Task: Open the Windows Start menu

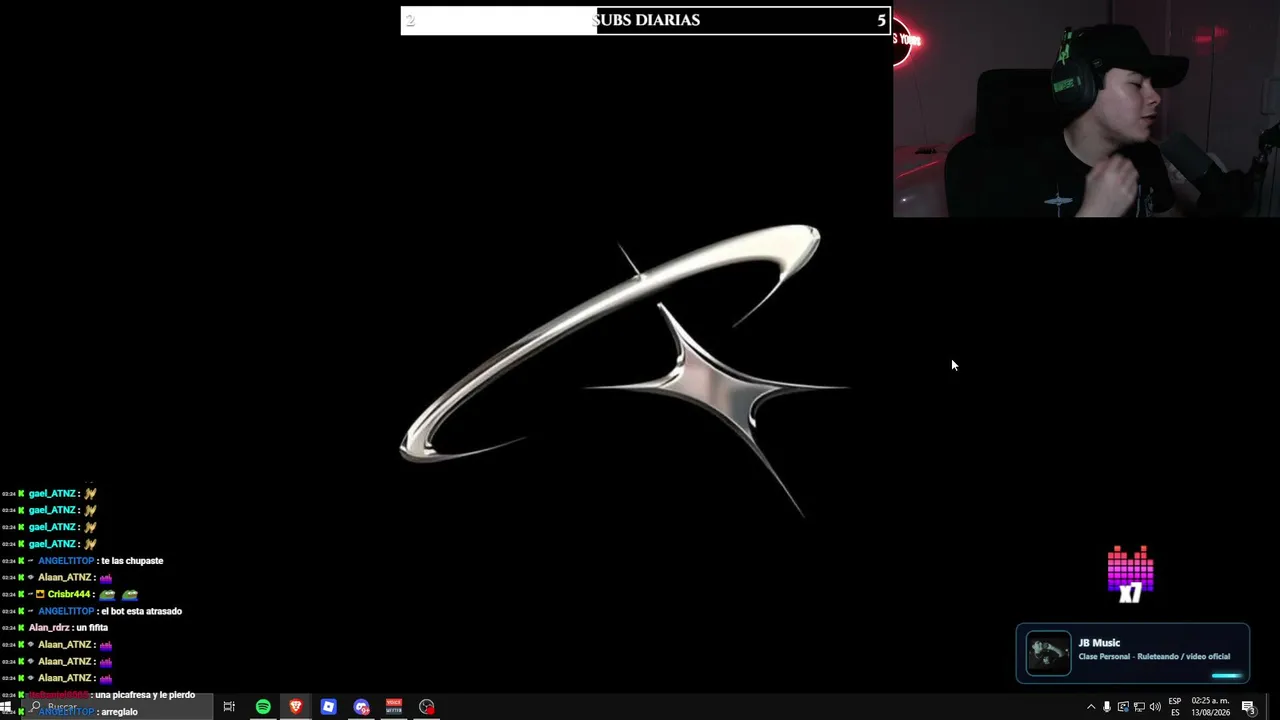Action: coord(5,707)
